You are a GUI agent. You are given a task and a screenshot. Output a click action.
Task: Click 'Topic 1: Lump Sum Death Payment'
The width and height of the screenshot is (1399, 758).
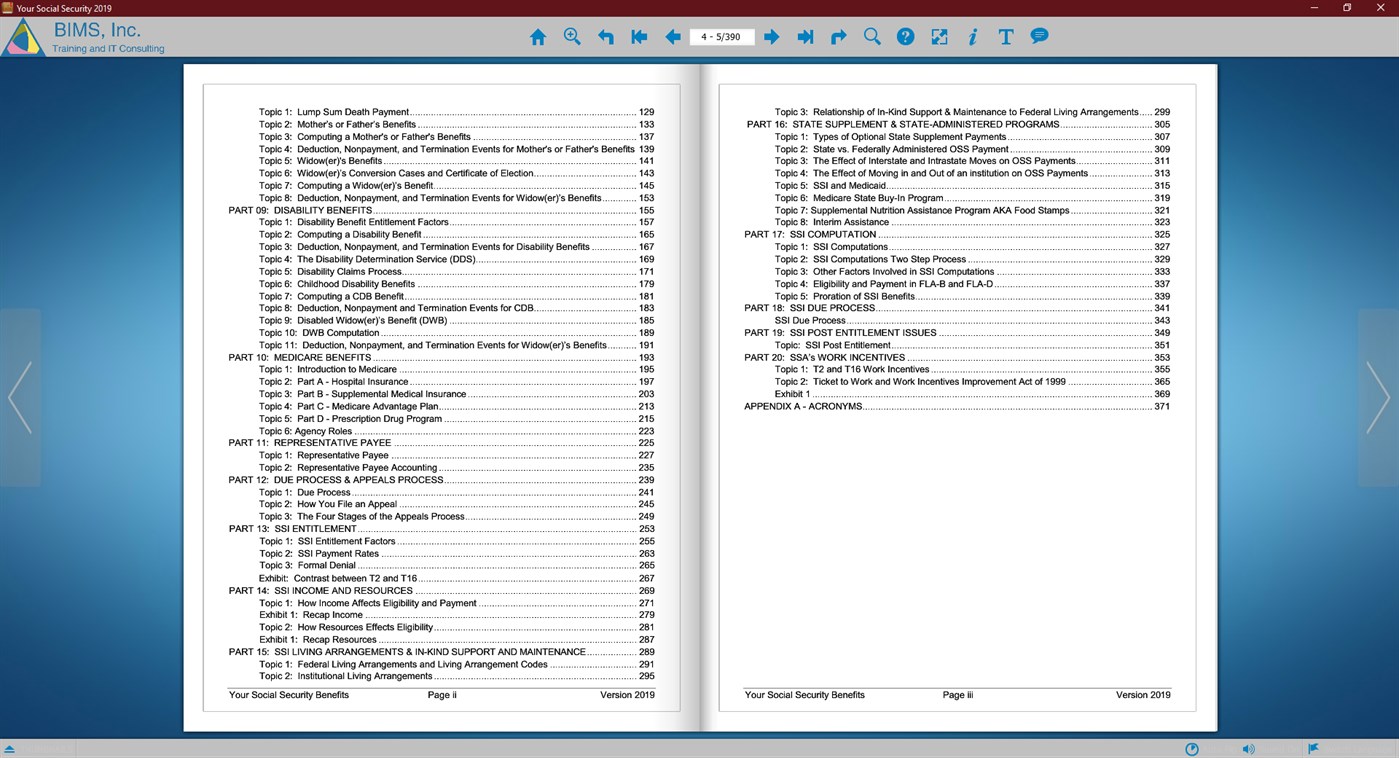click(x=456, y=112)
